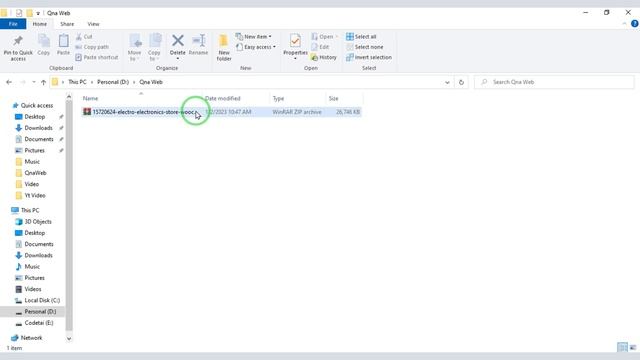The width and height of the screenshot is (640, 360).
Task: Switch to the Share ribbon tab
Action: coord(67,24)
